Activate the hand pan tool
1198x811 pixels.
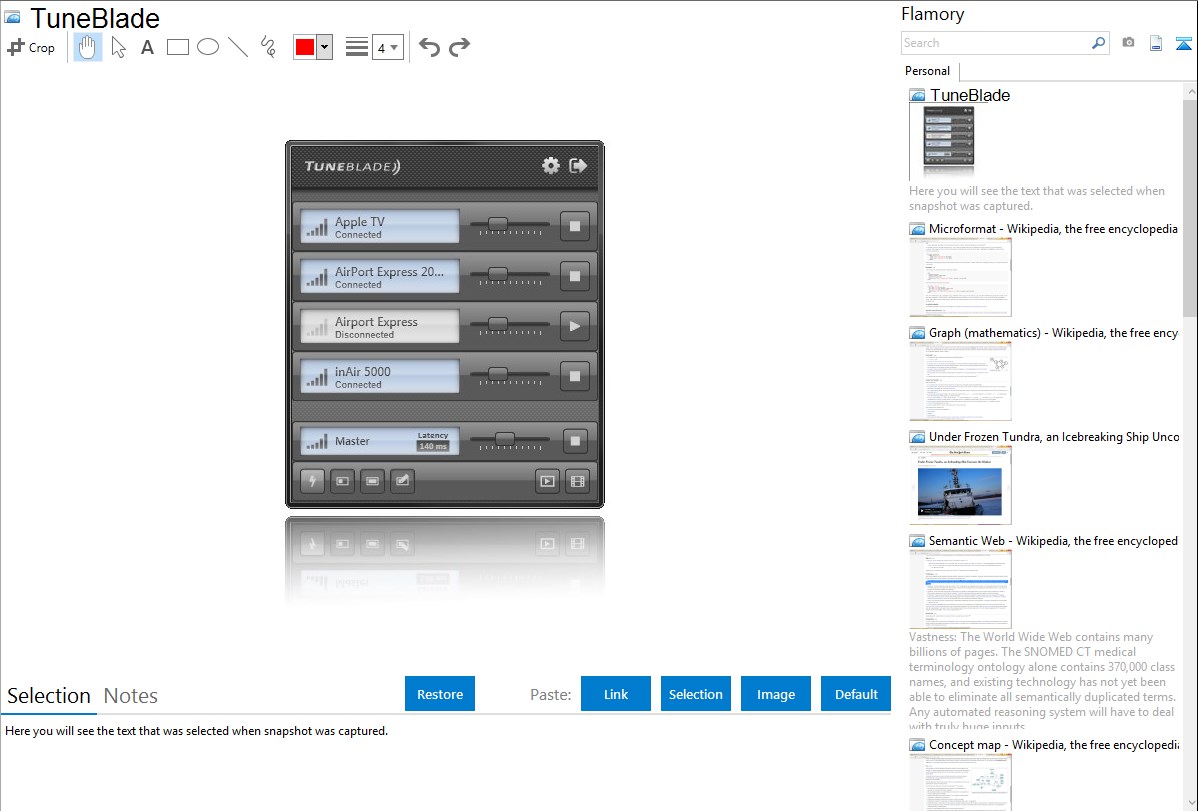coord(88,47)
